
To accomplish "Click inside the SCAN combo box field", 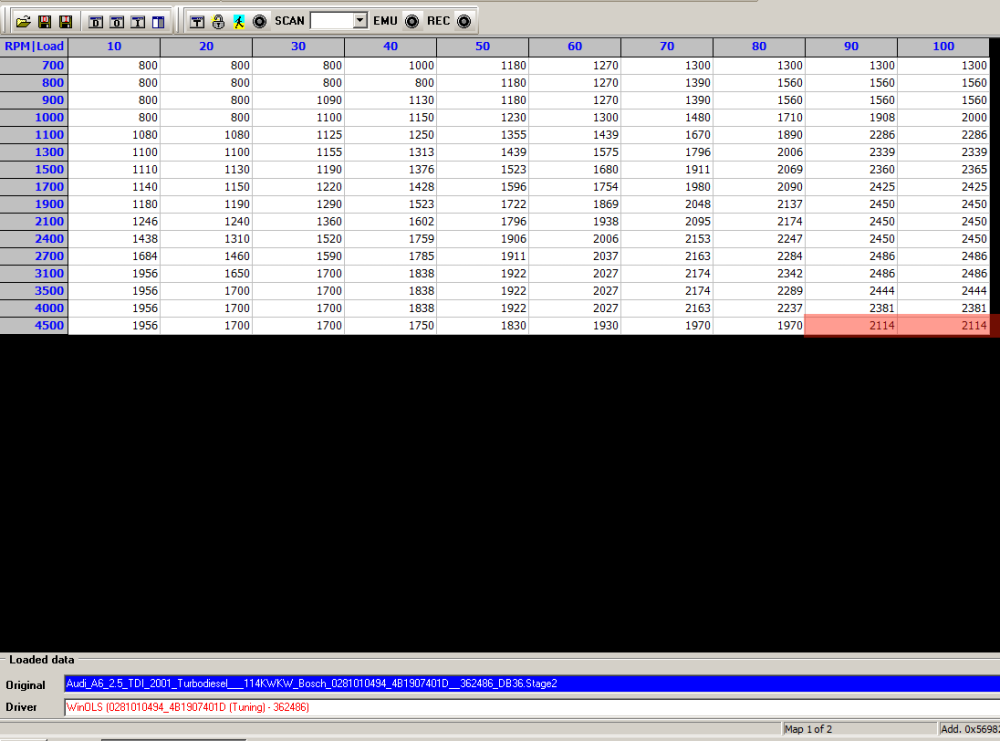I will coord(332,20).
